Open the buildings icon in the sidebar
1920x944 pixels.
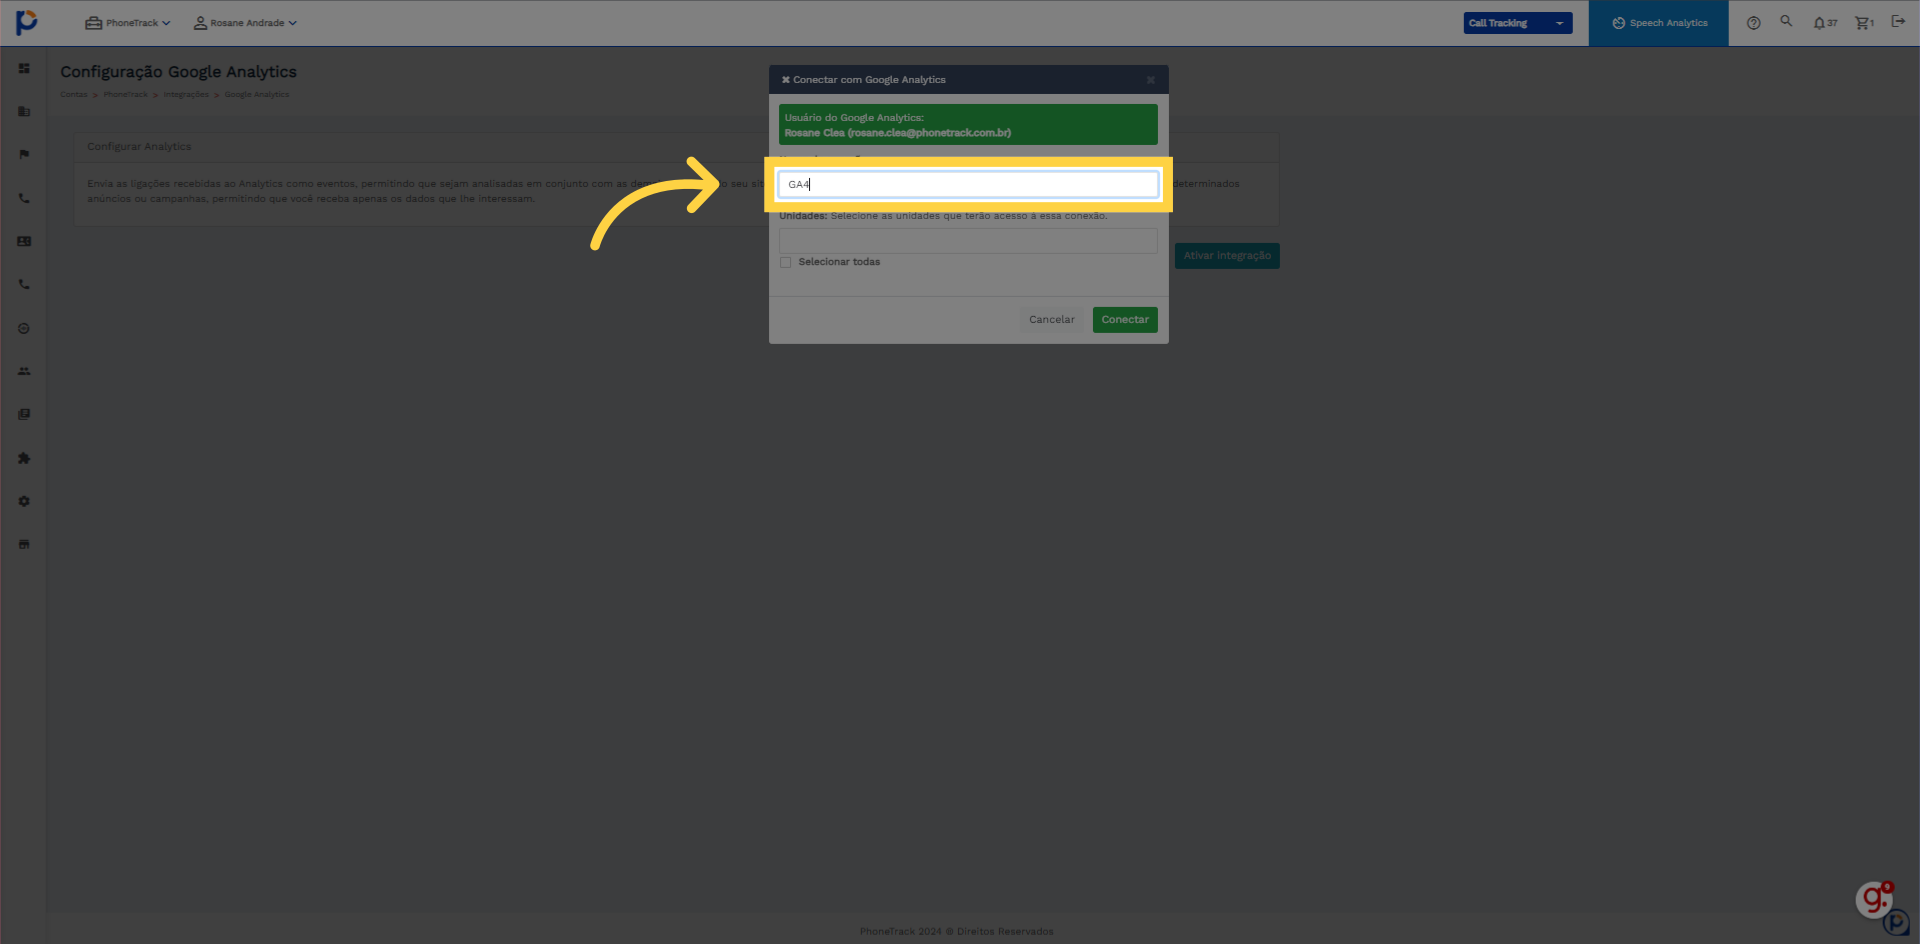[x=24, y=111]
